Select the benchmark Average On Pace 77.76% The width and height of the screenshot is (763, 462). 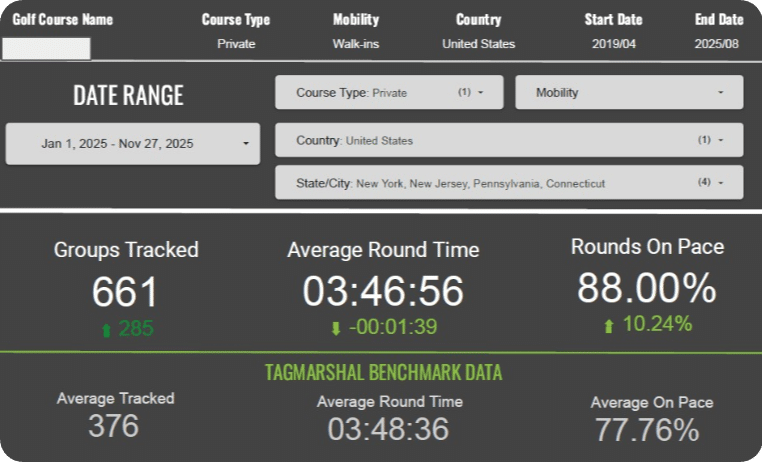tap(647, 430)
